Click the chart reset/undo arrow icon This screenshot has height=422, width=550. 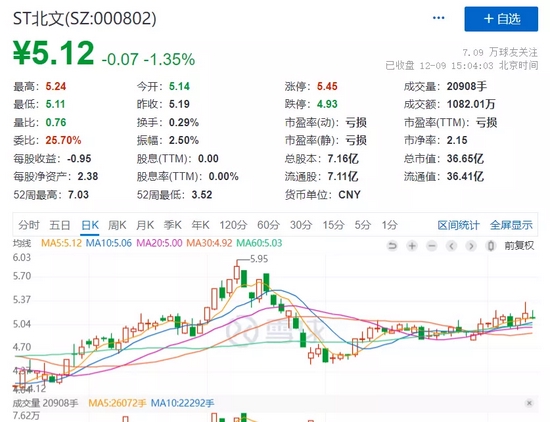click(392, 246)
